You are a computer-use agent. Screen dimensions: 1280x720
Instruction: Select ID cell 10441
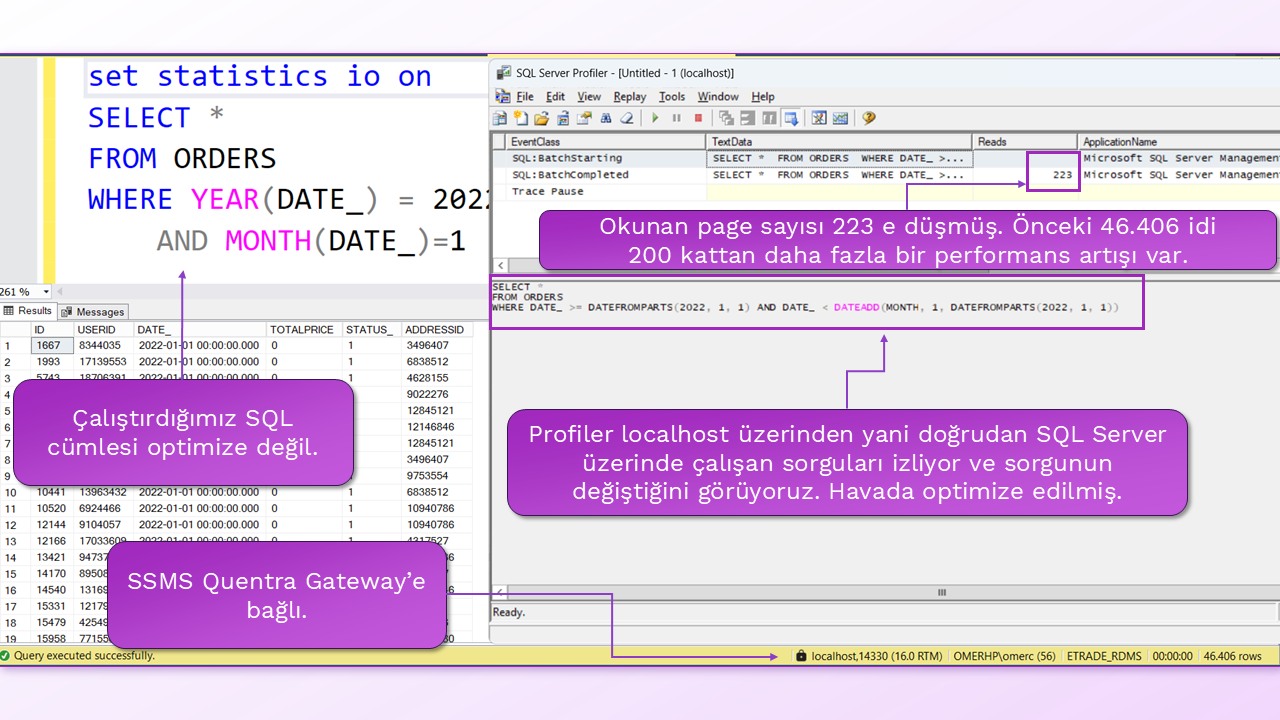click(x=52, y=492)
